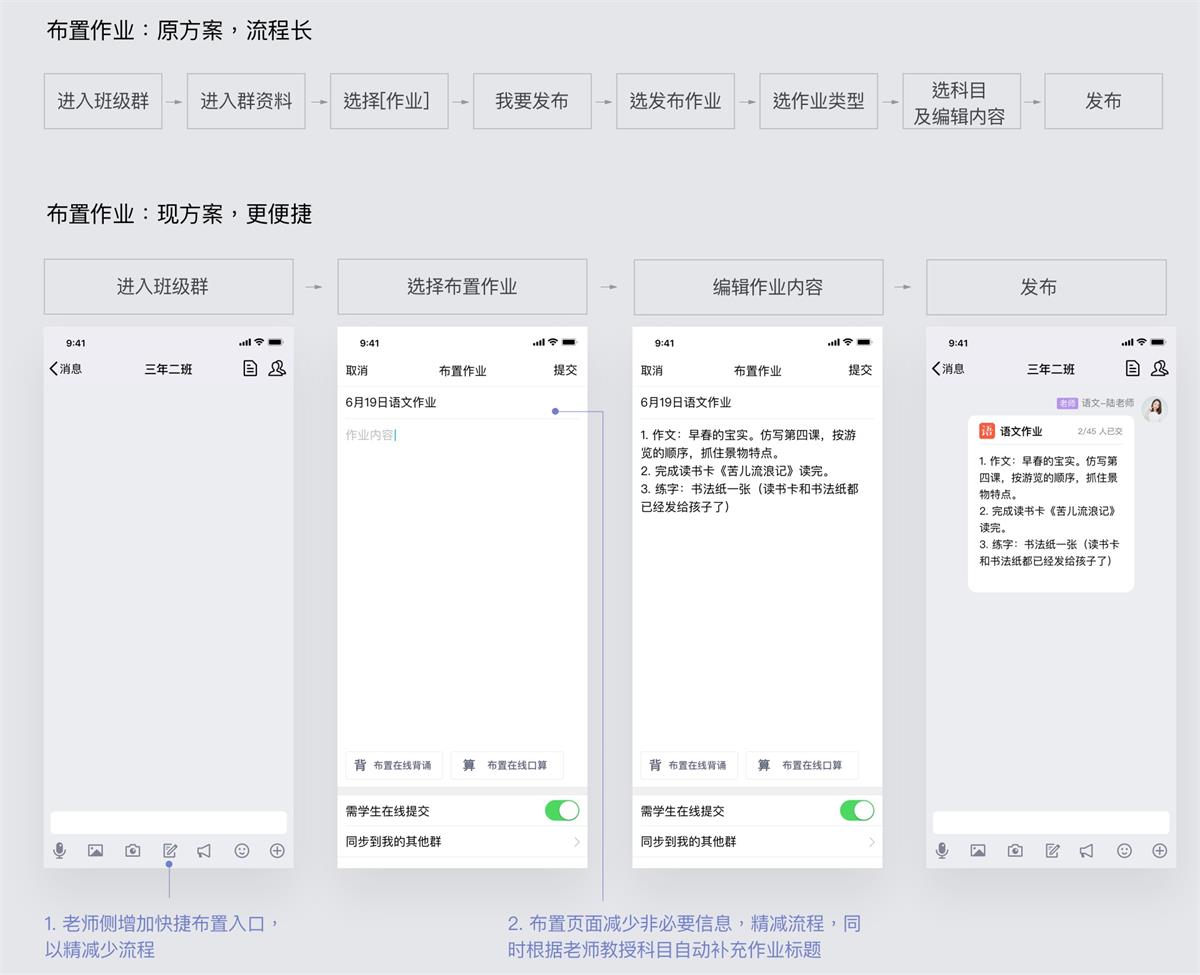Tap image icon in 发布 chat screen
This screenshot has width=1200, height=975.
tap(978, 851)
